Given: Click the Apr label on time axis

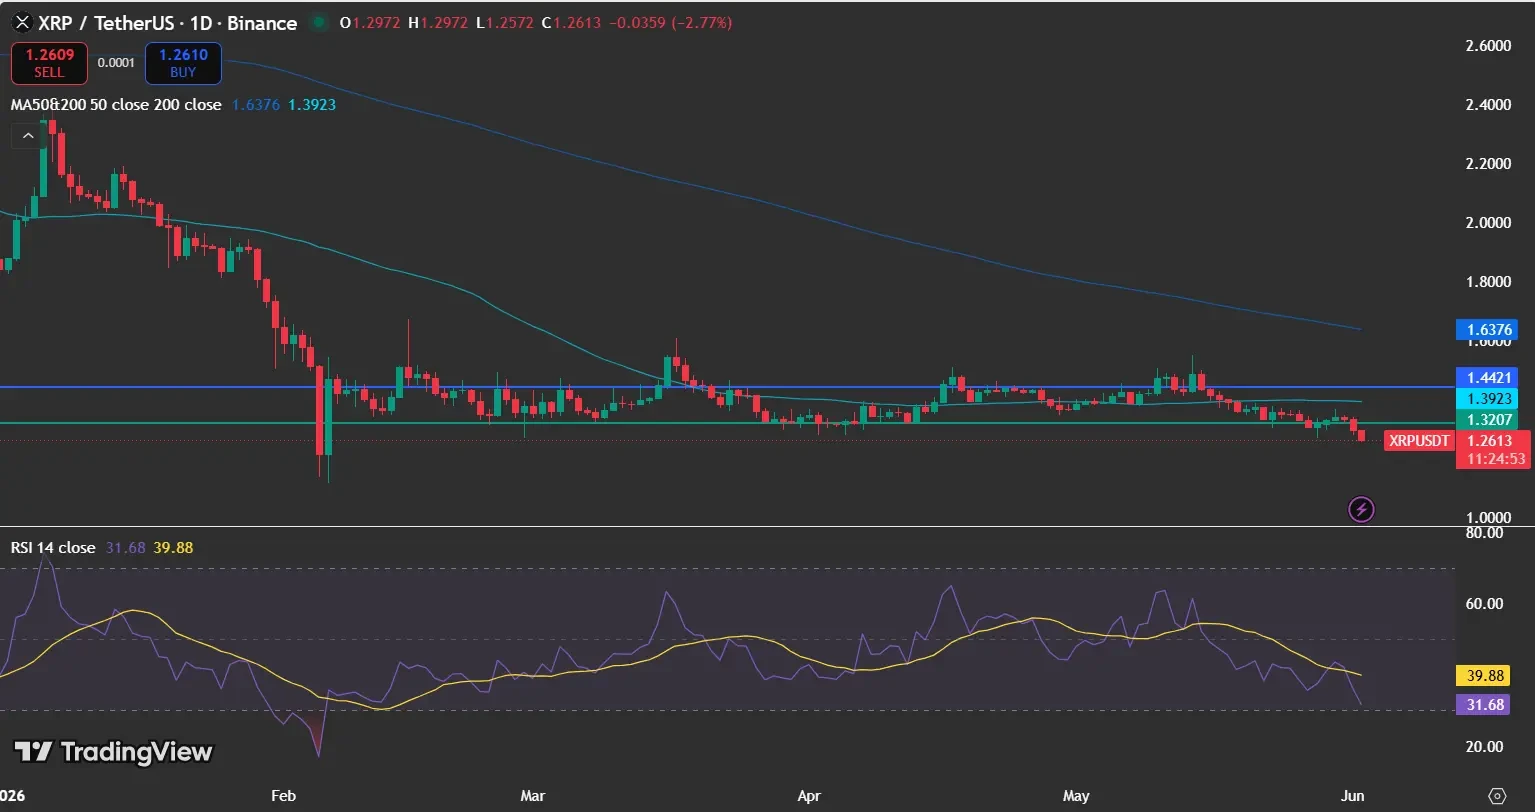Looking at the screenshot, I should click(809, 796).
